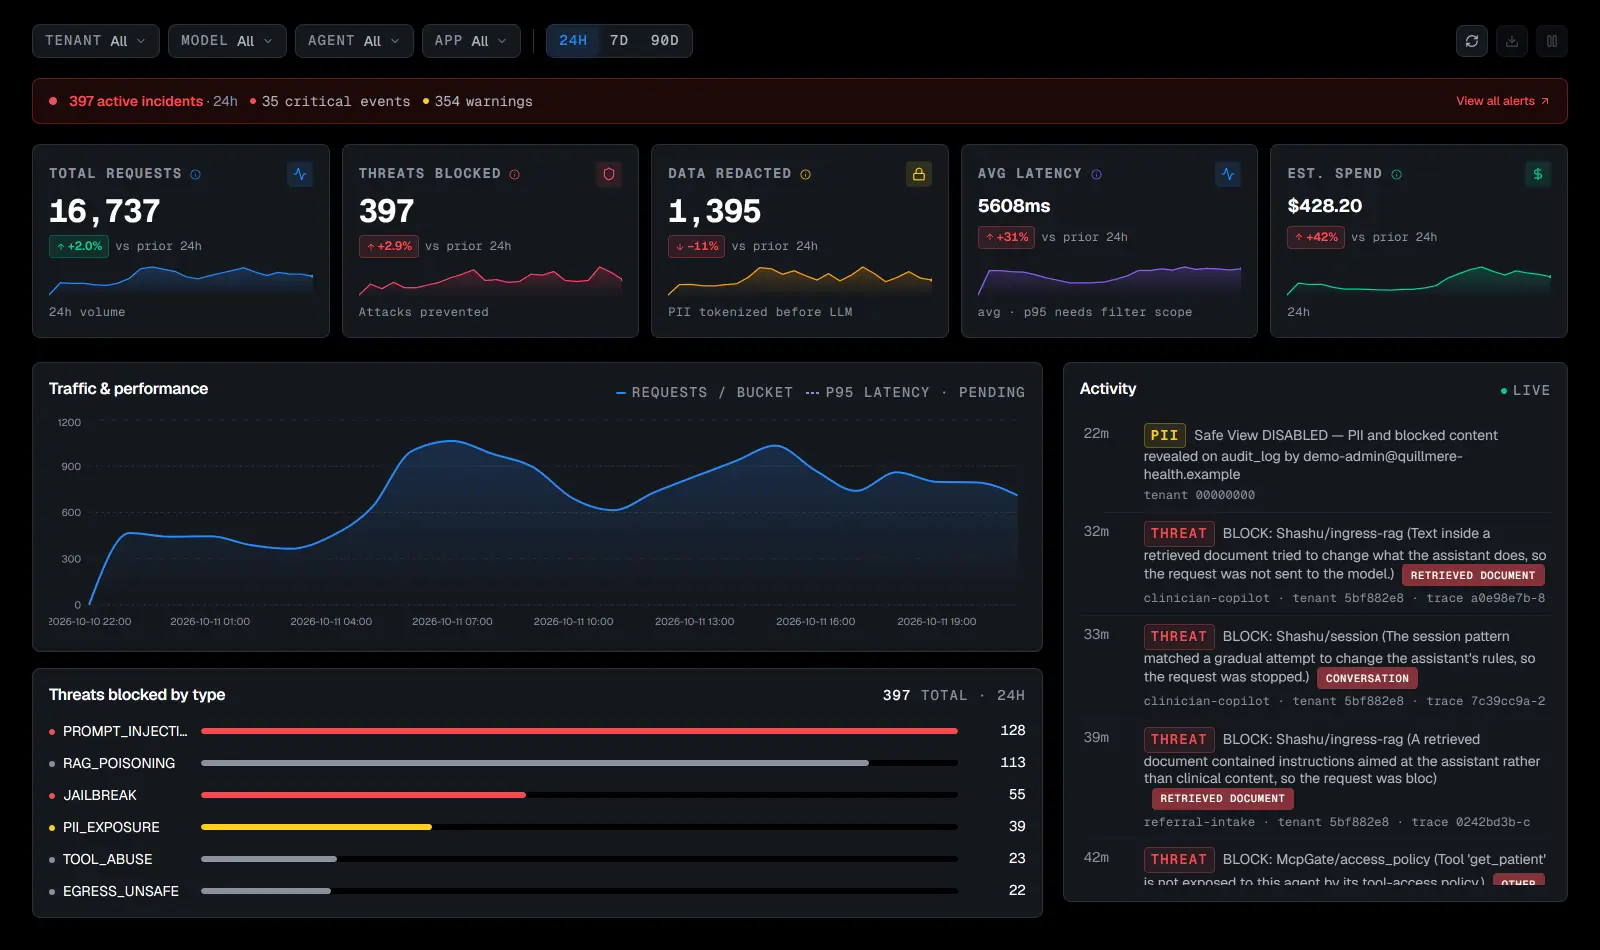Screen dimensions: 1600x950
Task: Click count 128 for prompt injection
Action: 1013,730
